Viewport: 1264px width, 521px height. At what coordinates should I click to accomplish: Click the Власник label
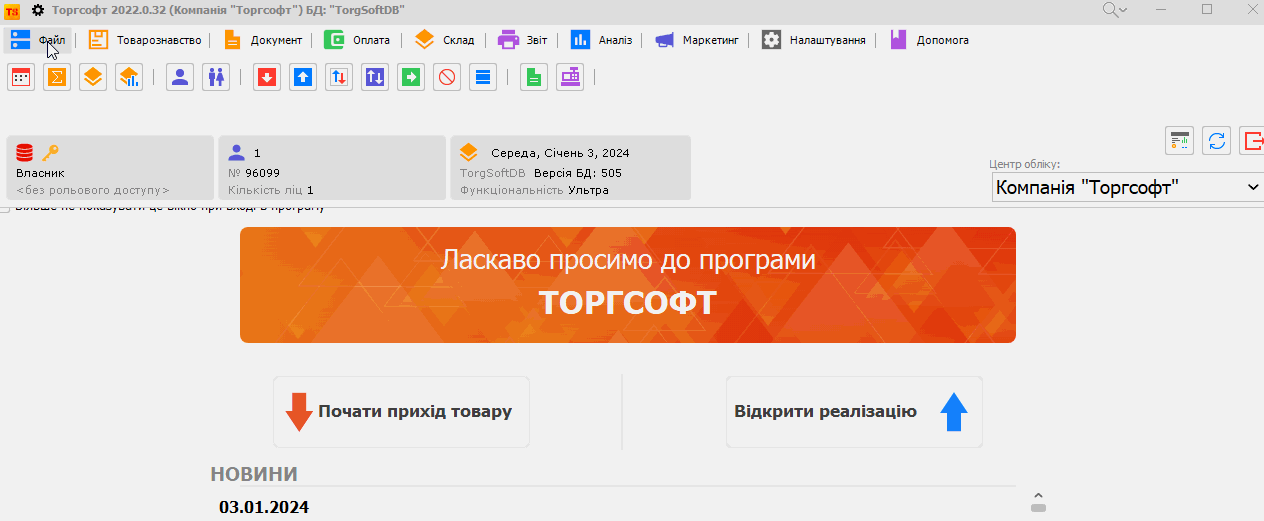pyautogui.click(x=40, y=173)
